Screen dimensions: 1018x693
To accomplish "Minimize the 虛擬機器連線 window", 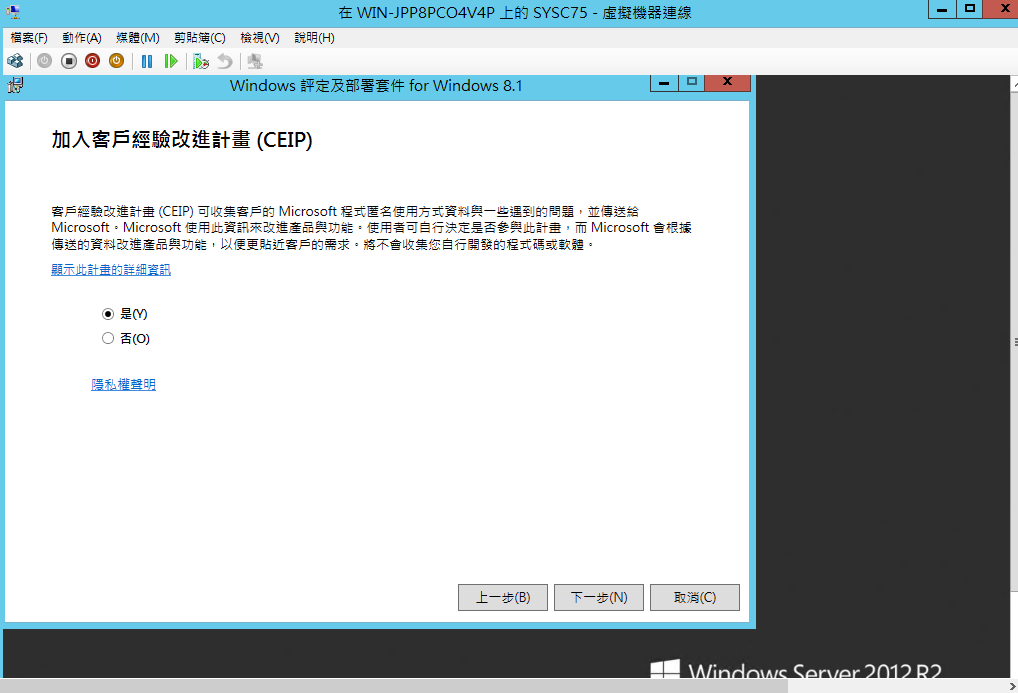I will pyautogui.click(x=942, y=9).
